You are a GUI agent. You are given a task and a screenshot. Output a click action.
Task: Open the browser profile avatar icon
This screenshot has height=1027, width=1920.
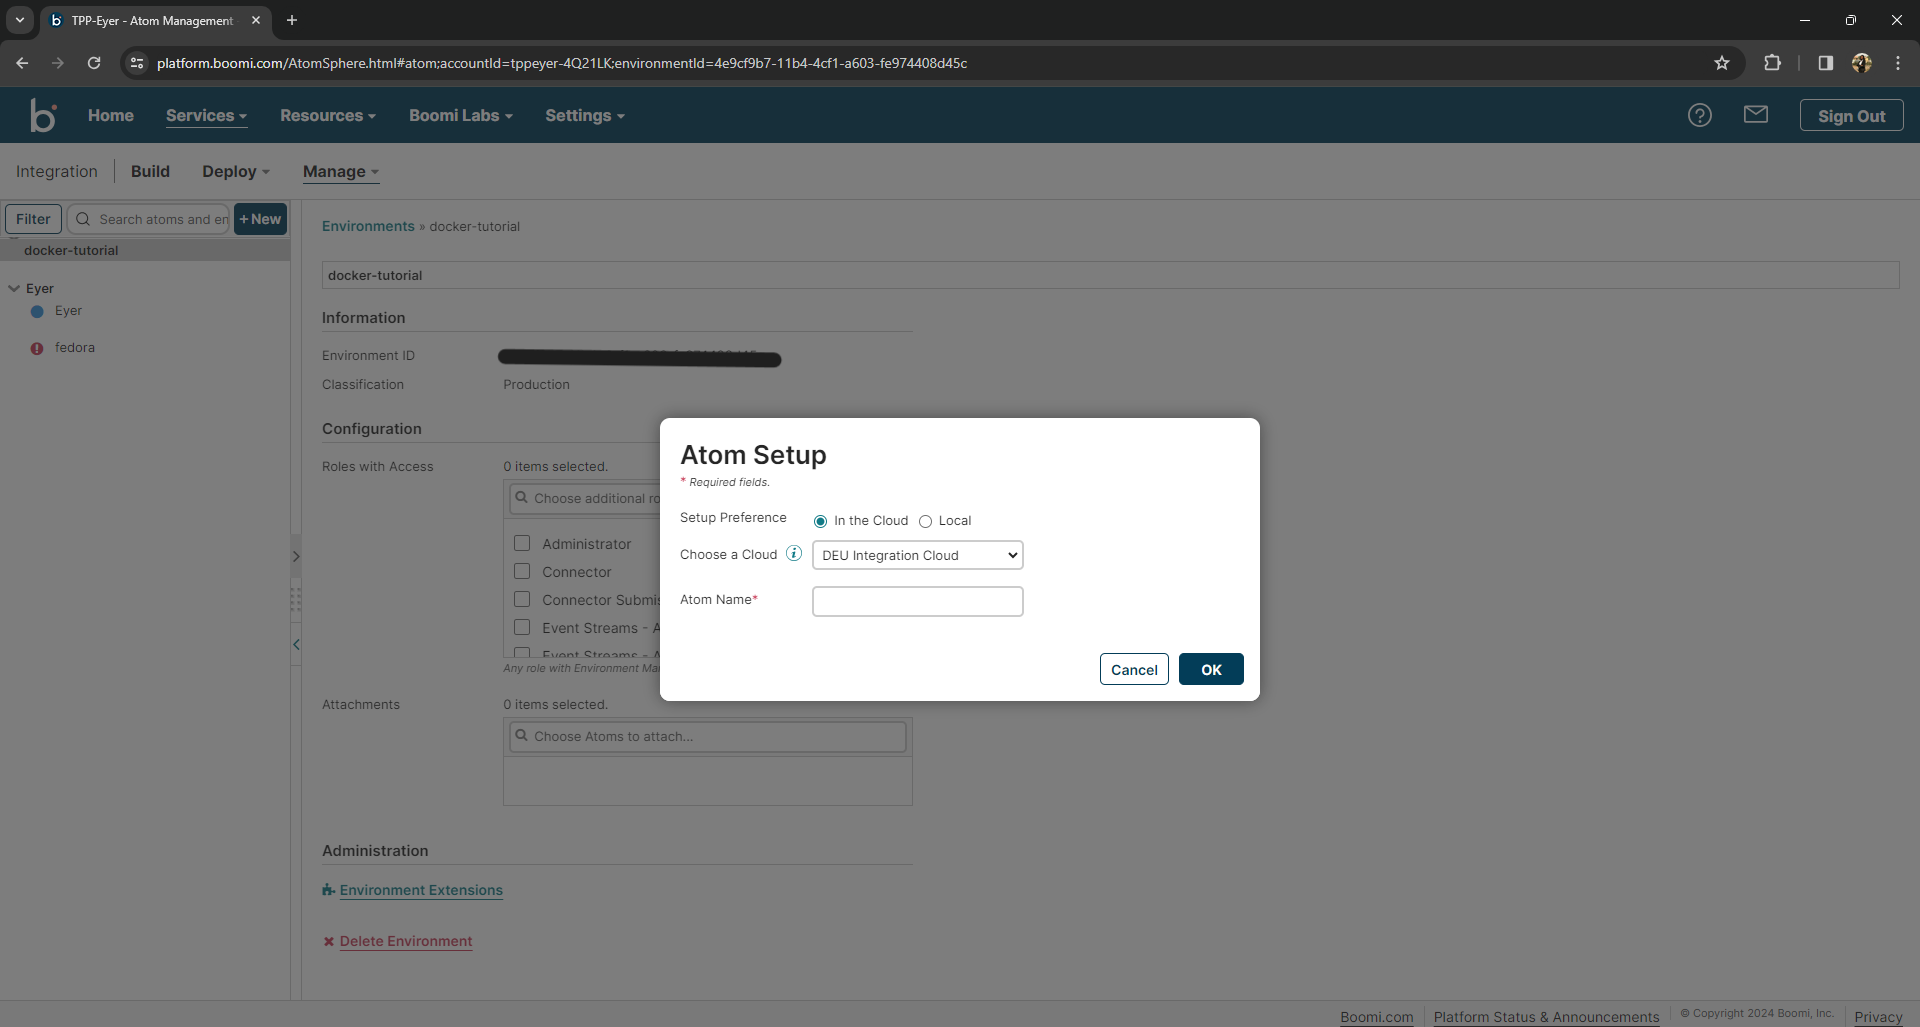(1861, 62)
